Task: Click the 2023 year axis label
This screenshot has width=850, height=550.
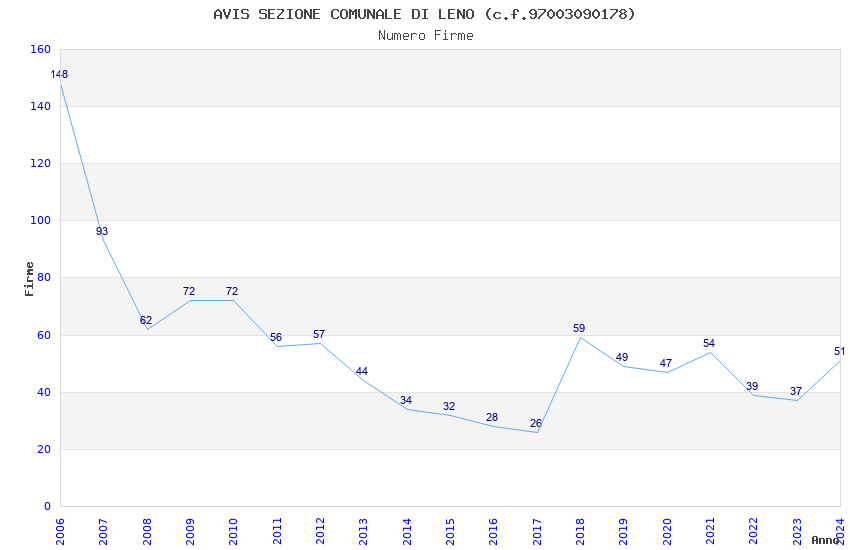Action: pyautogui.click(x=797, y=532)
